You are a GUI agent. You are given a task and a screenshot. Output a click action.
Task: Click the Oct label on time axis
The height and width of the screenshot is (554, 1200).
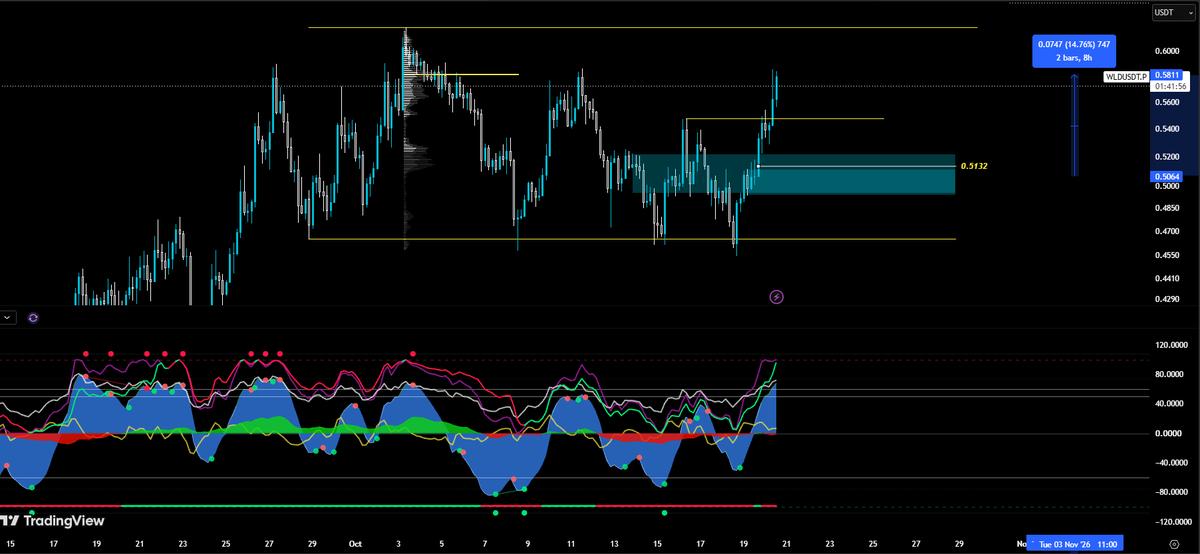click(x=354, y=543)
